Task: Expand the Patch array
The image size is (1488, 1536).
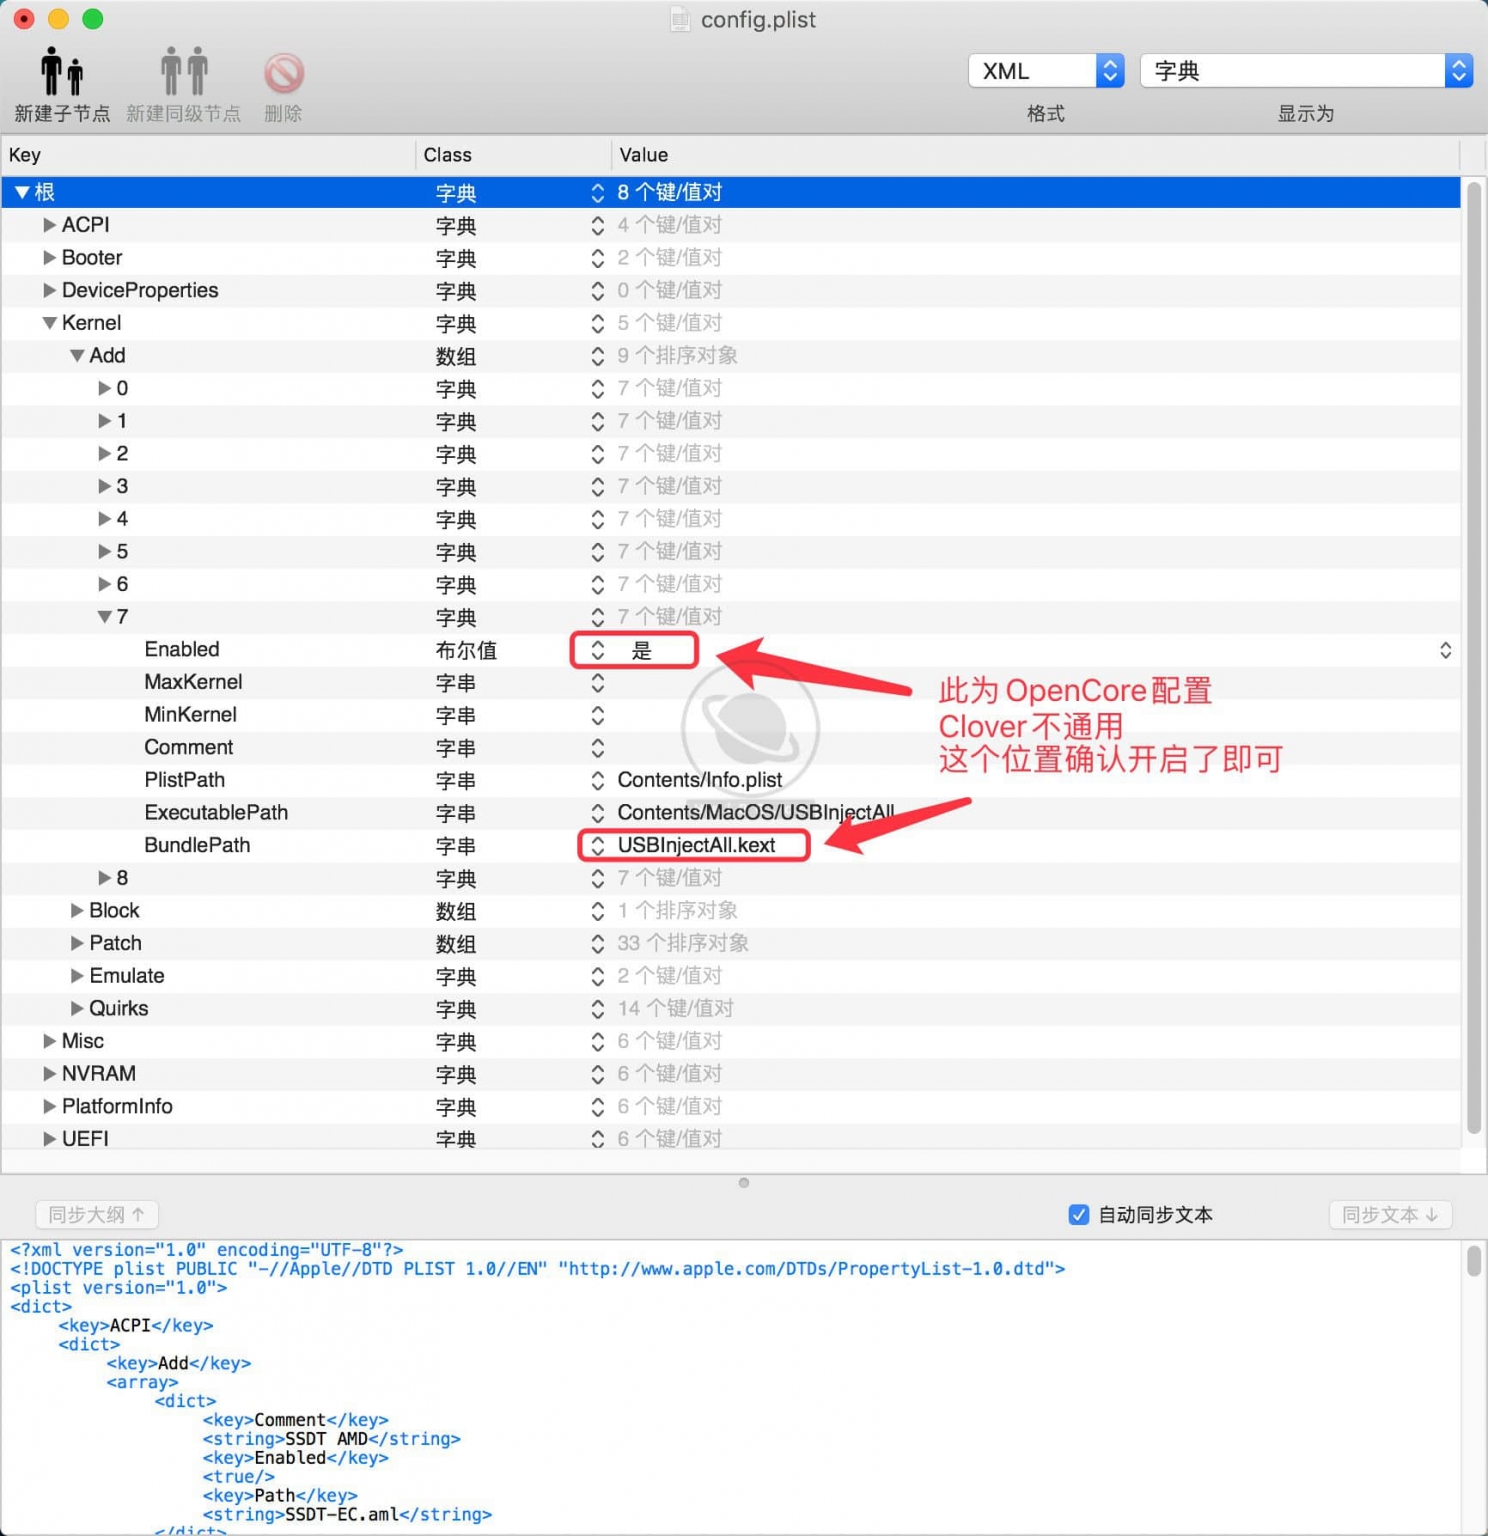Action: pos(77,943)
